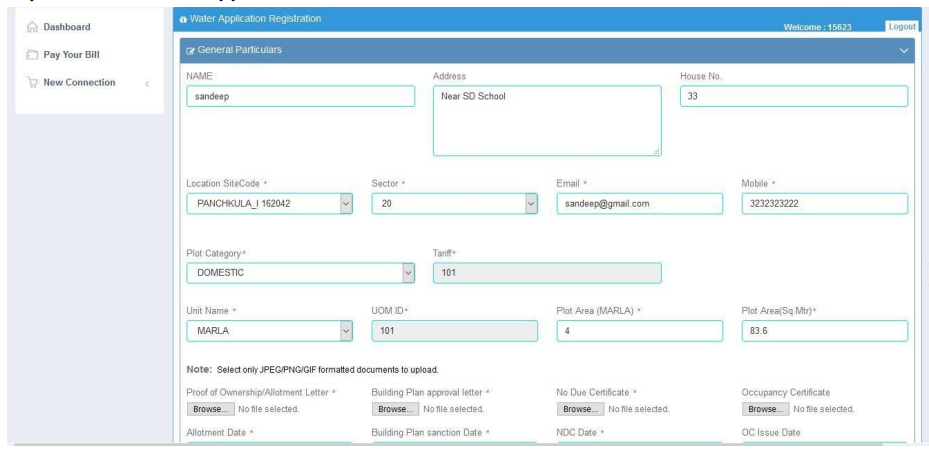Browse for No Due Certificate file
Screen dimensions: 929x450
[x=579, y=408]
